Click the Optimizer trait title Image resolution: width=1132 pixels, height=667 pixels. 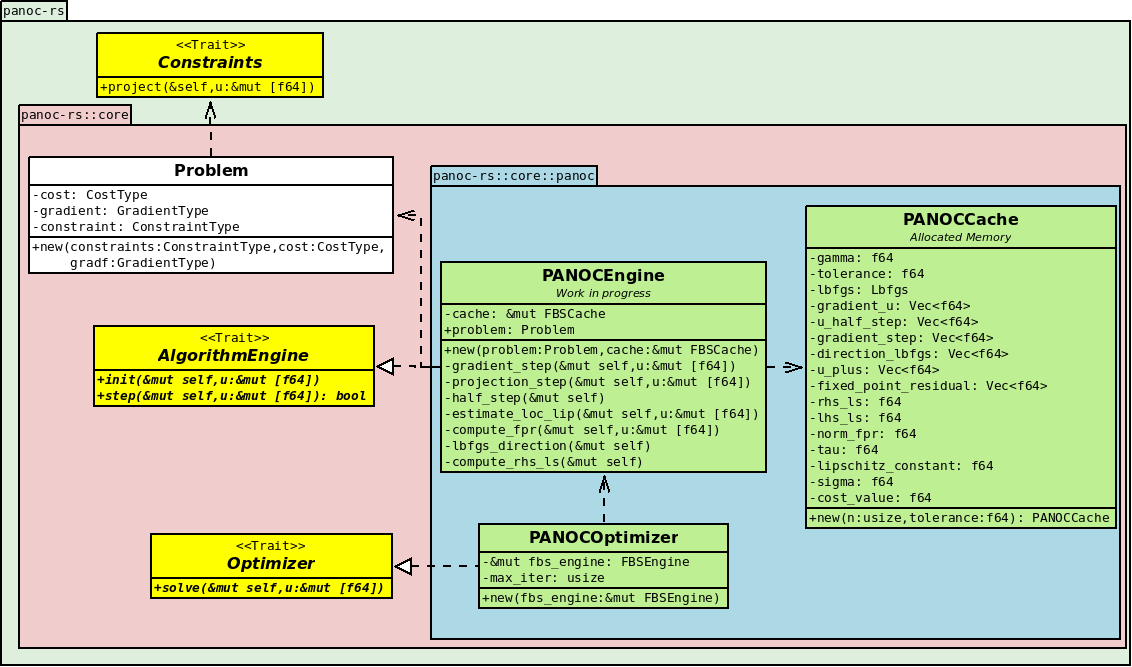click(271, 563)
